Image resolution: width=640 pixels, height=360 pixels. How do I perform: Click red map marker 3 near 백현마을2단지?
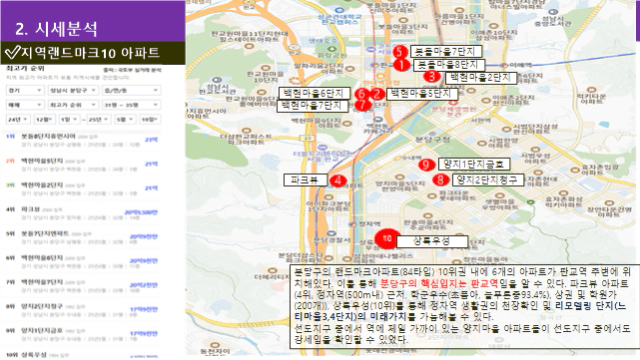432,76
